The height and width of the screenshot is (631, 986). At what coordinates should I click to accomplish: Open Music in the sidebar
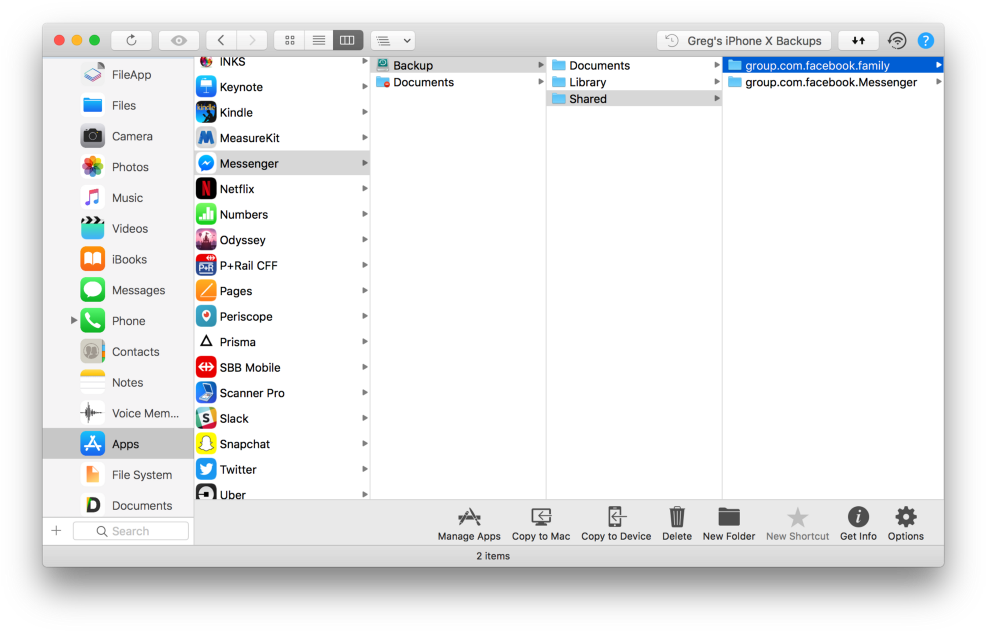pos(118,198)
